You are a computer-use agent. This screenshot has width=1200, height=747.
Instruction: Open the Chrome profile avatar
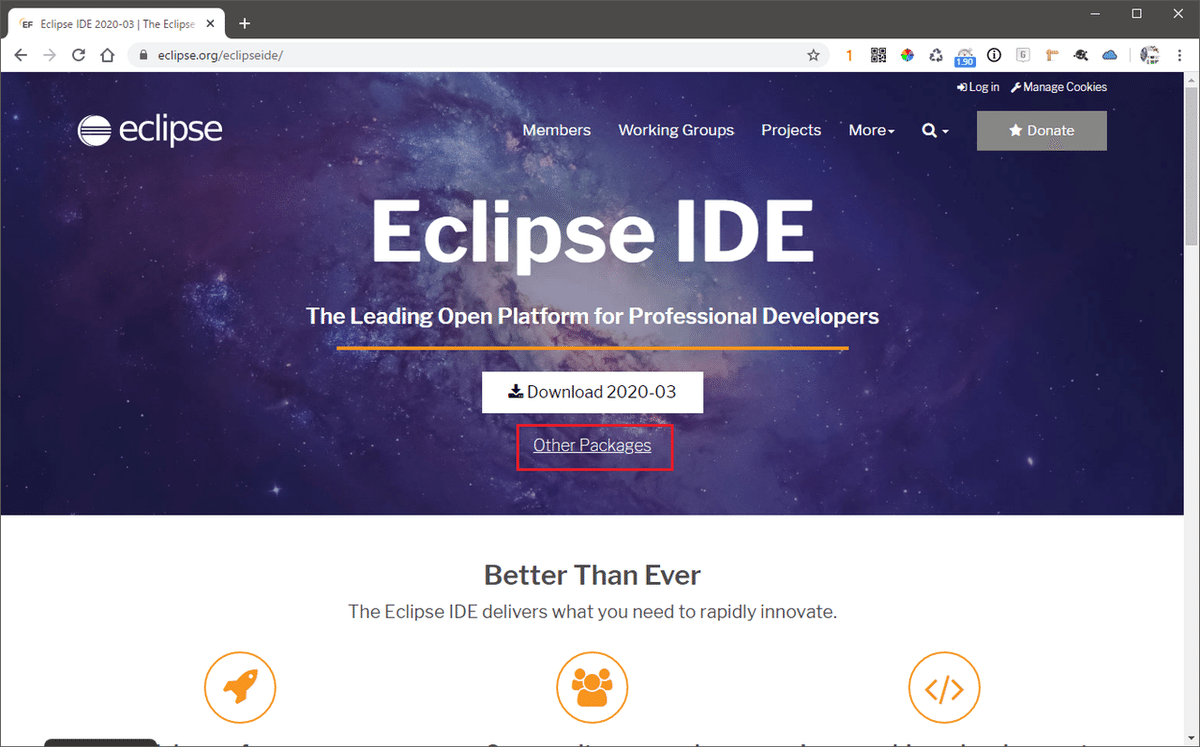click(1150, 55)
